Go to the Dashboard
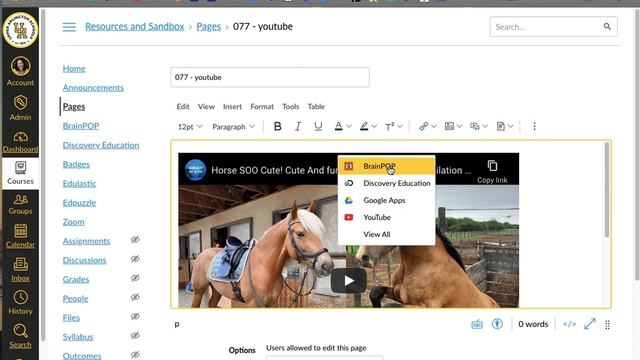 (x=20, y=142)
